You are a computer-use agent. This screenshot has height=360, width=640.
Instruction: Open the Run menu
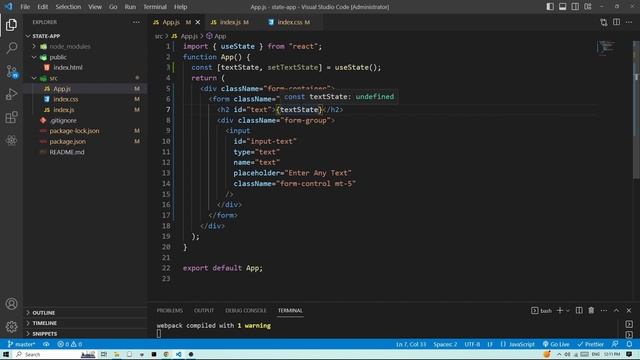(130, 7)
